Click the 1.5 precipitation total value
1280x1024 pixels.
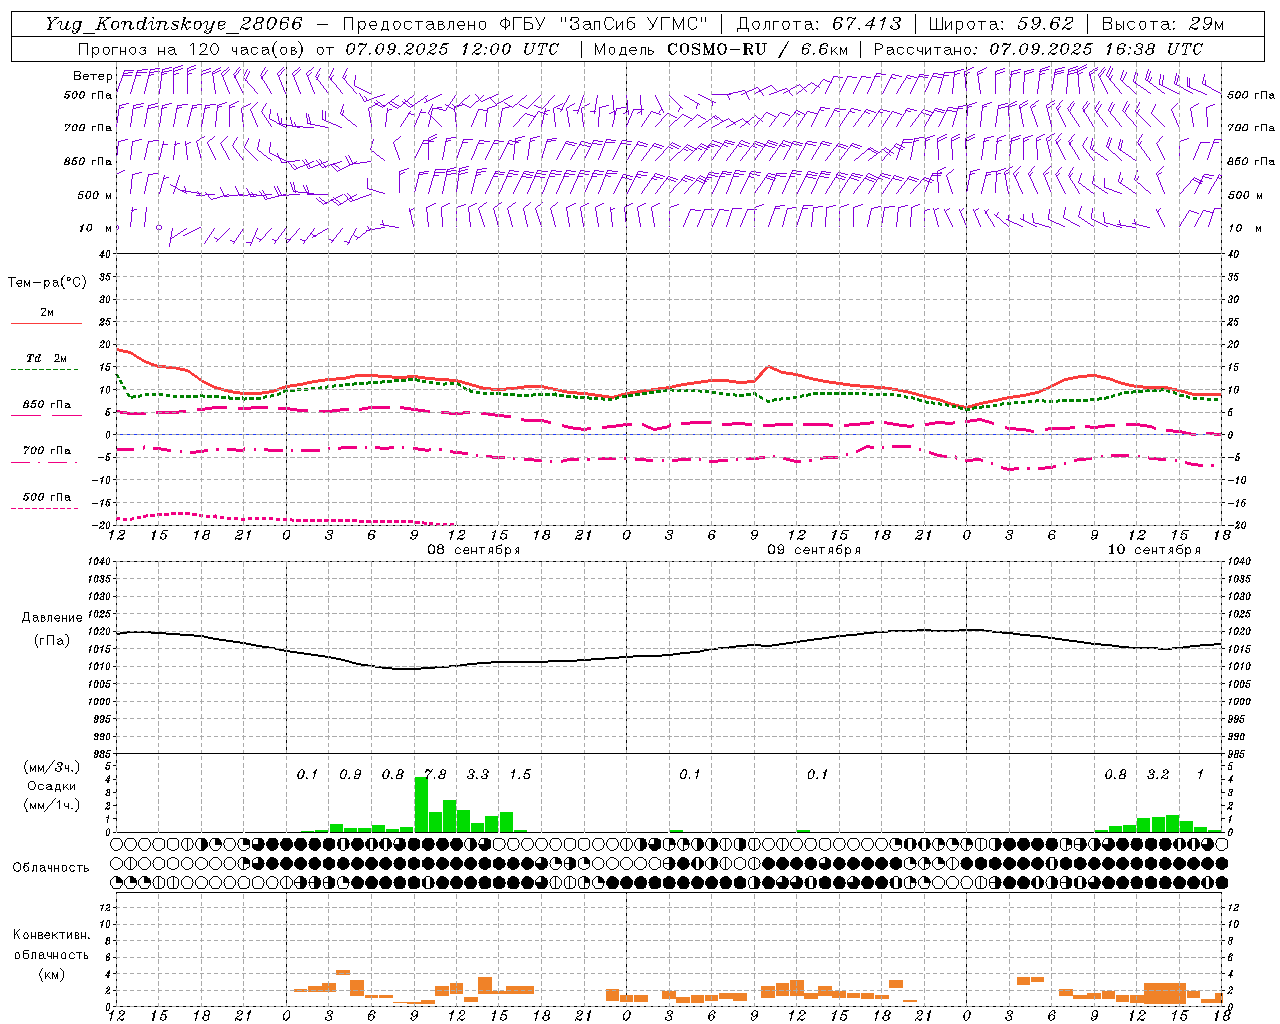click(520, 774)
